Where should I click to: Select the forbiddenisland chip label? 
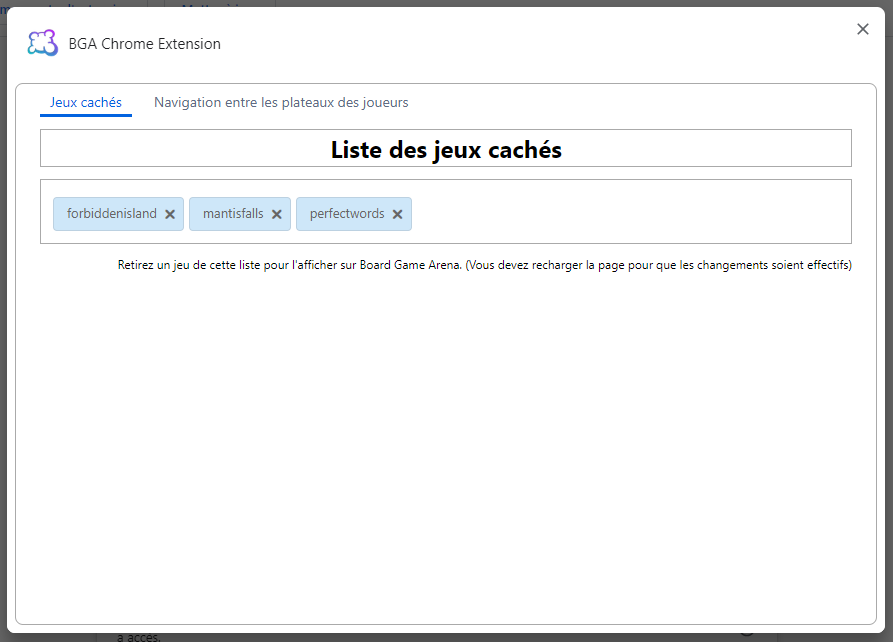click(x=112, y=214)
